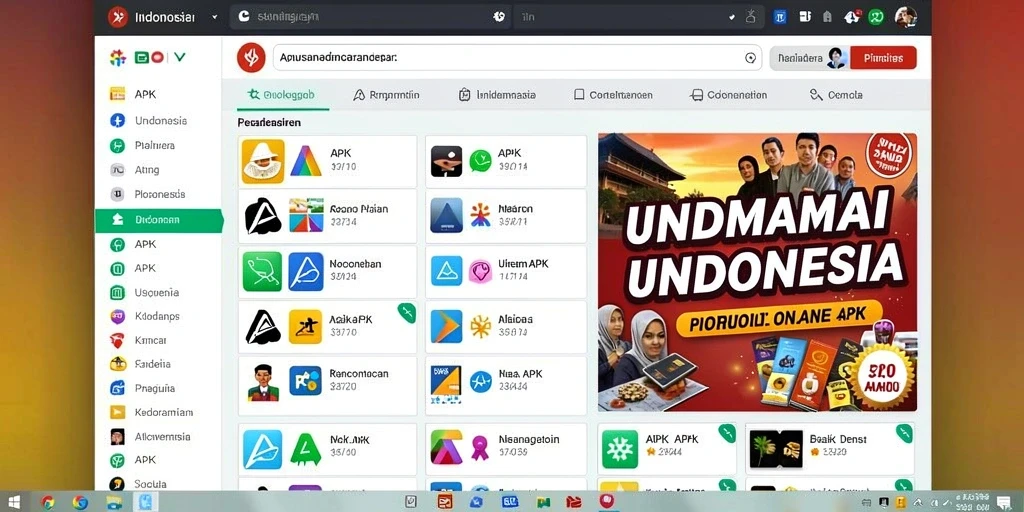
Task: Open the Beaik Denst app card
Action: tap(829, 448)
